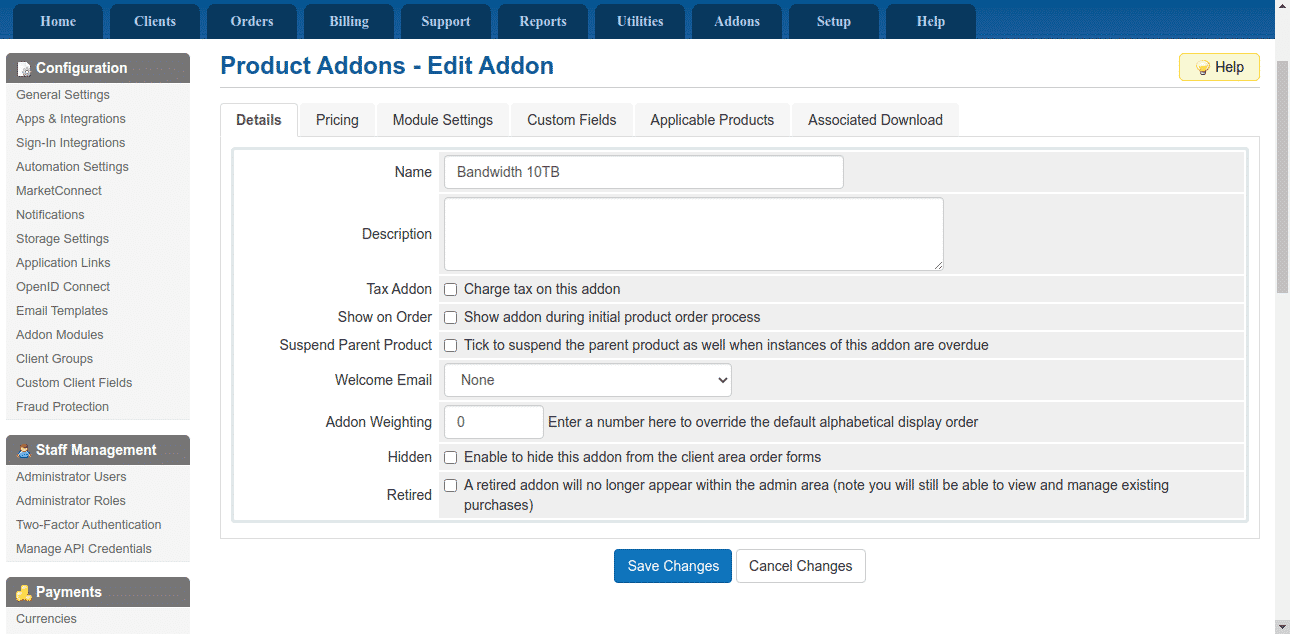Image resolution: width=1290 pixels, height=634 pixels.
Task: Switch to the Custom Fields tab
Action: tap(572, 120)
